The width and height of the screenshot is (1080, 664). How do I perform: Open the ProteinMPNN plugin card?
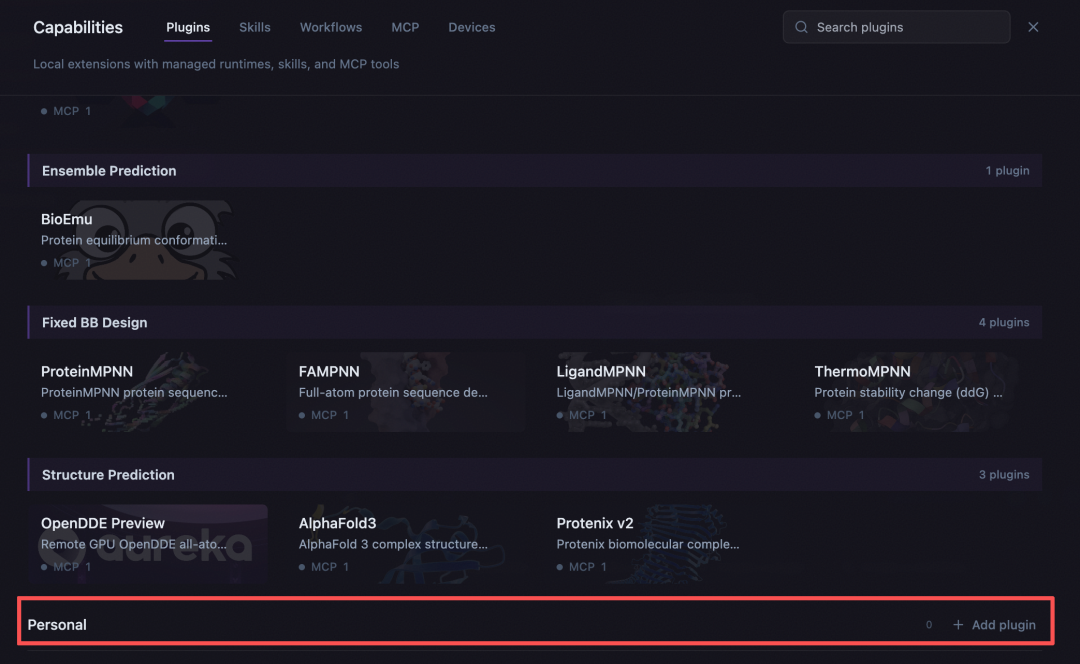click(x=147, y=392)
